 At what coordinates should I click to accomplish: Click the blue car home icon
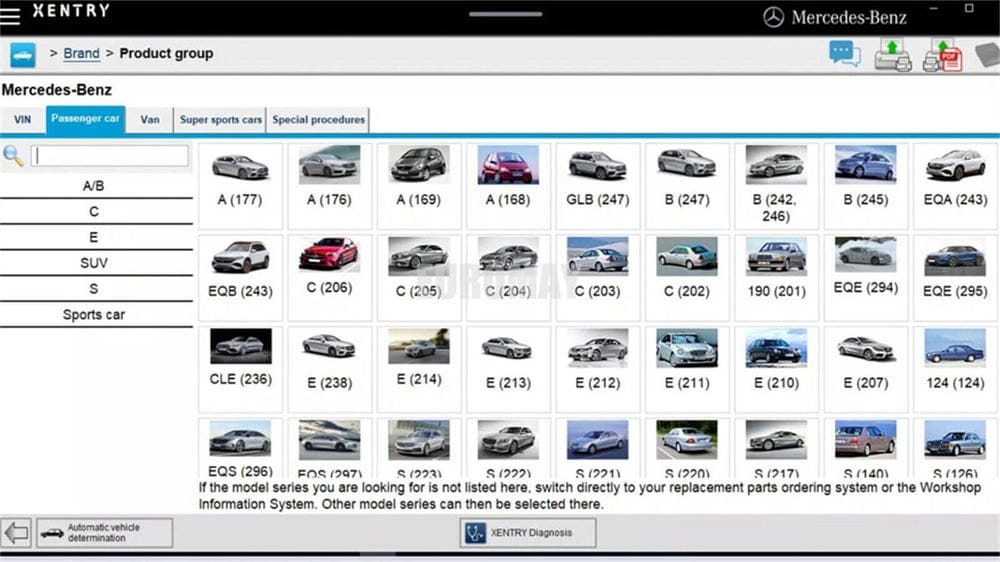22,54
